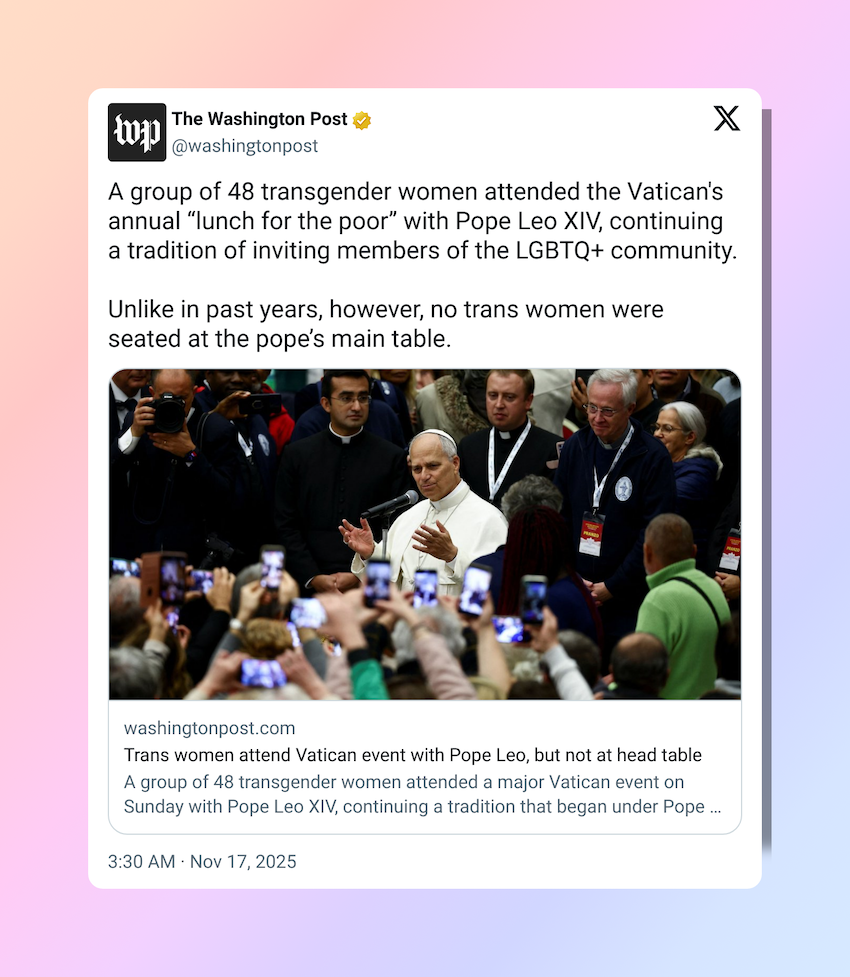Click the 3:30 AM timestamp
The height and width of the screenshot is (977, 850).
141,862
